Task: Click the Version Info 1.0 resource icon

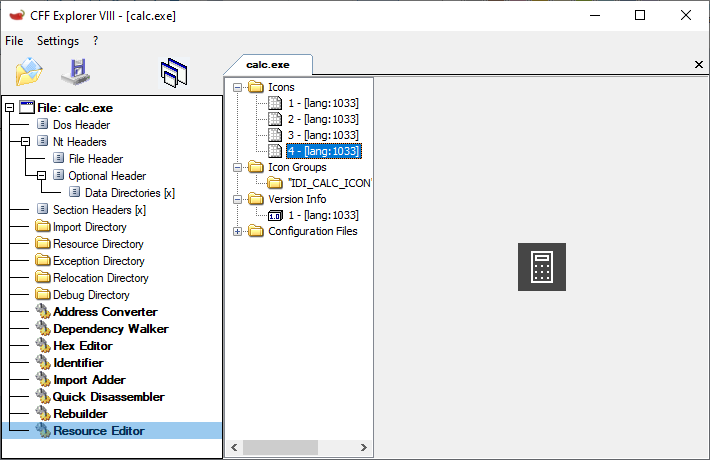Action: tap(275, 215)
